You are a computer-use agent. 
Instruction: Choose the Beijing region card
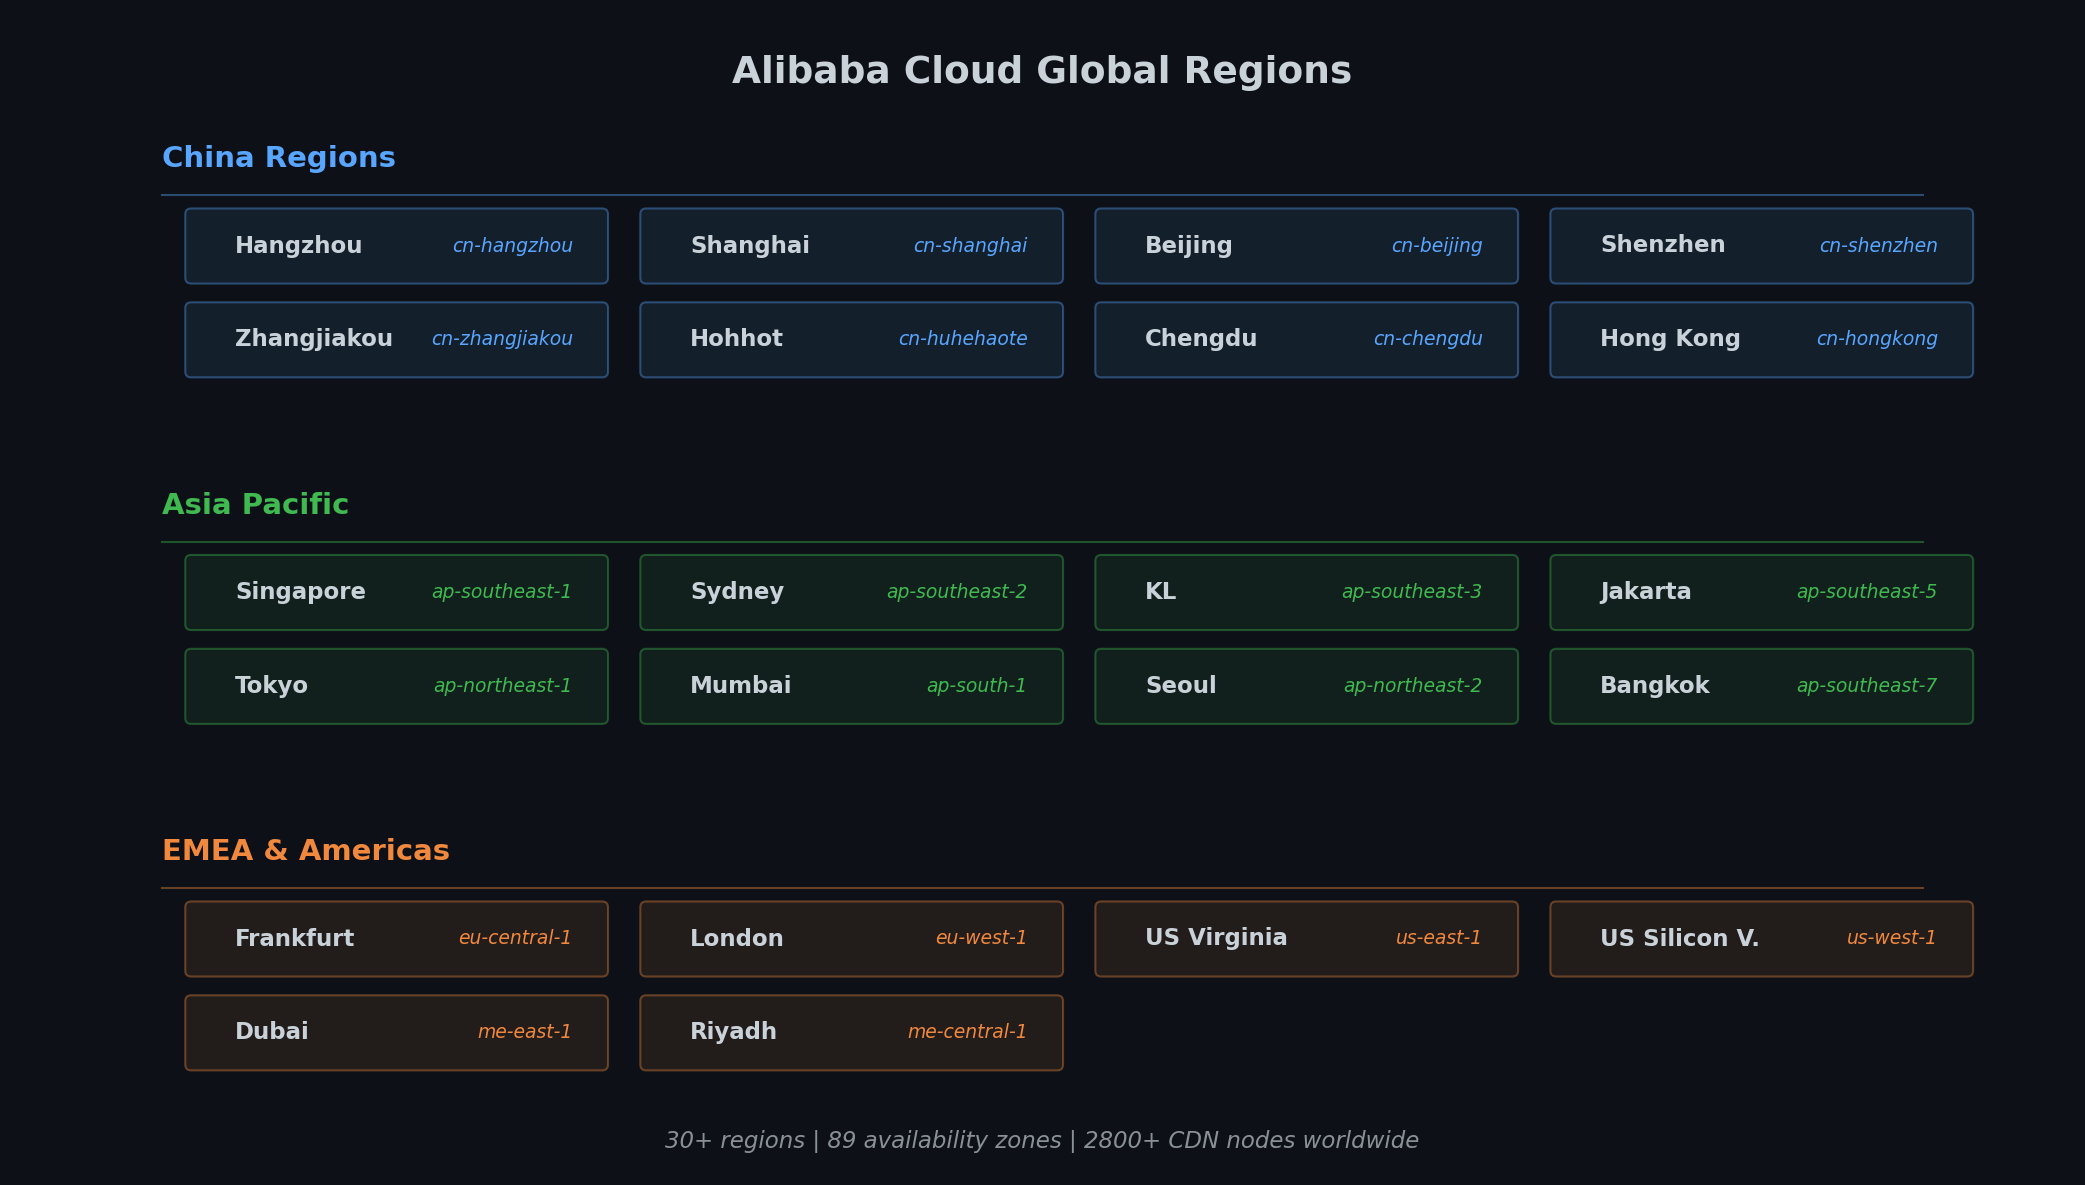(x=1306, y=246)
